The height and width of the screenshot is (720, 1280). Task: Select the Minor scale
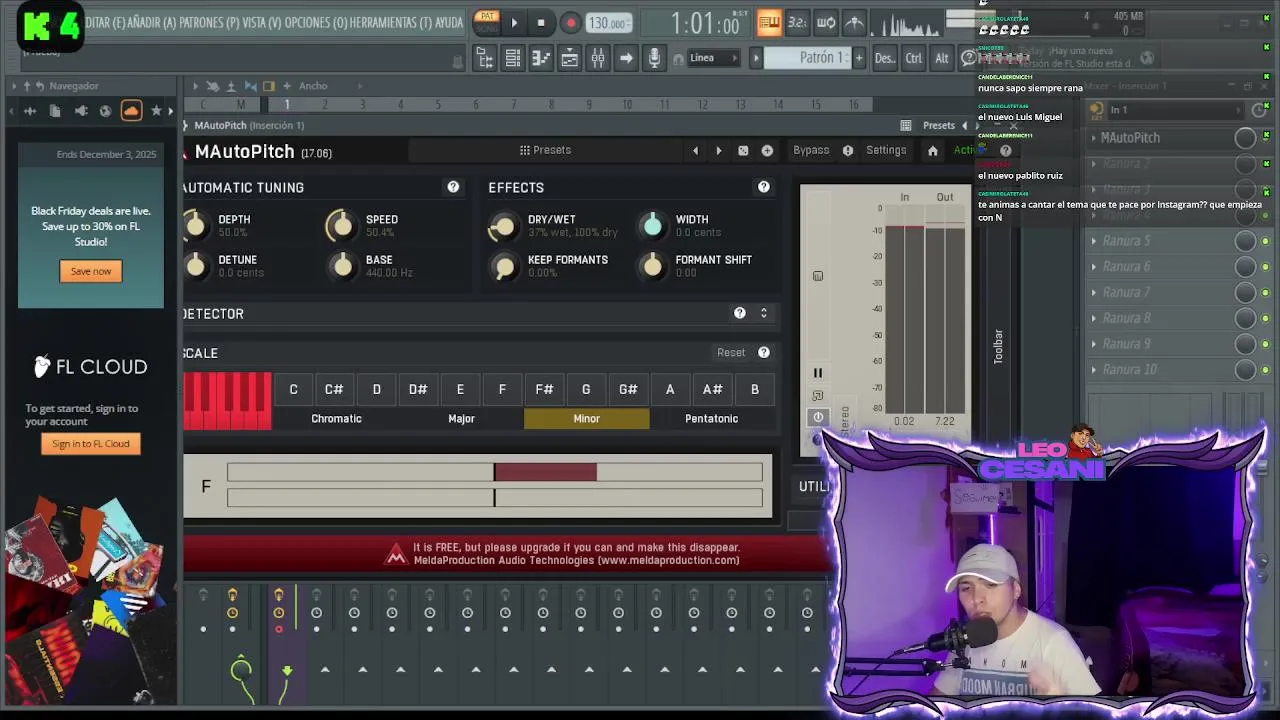(x=586, y=418)
